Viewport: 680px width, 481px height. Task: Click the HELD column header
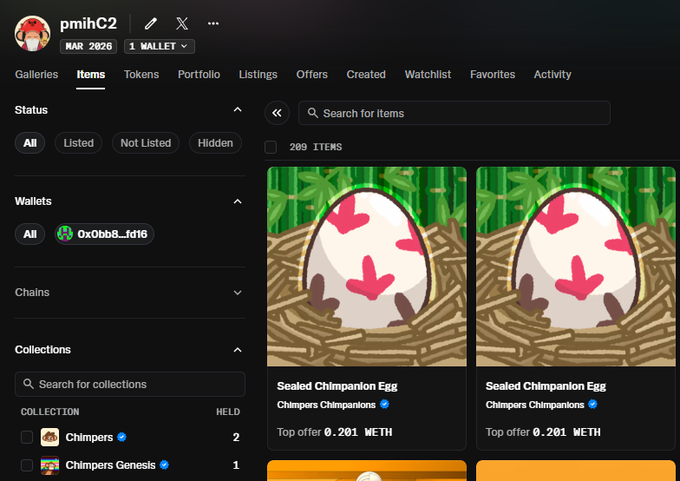coord(228,412)
